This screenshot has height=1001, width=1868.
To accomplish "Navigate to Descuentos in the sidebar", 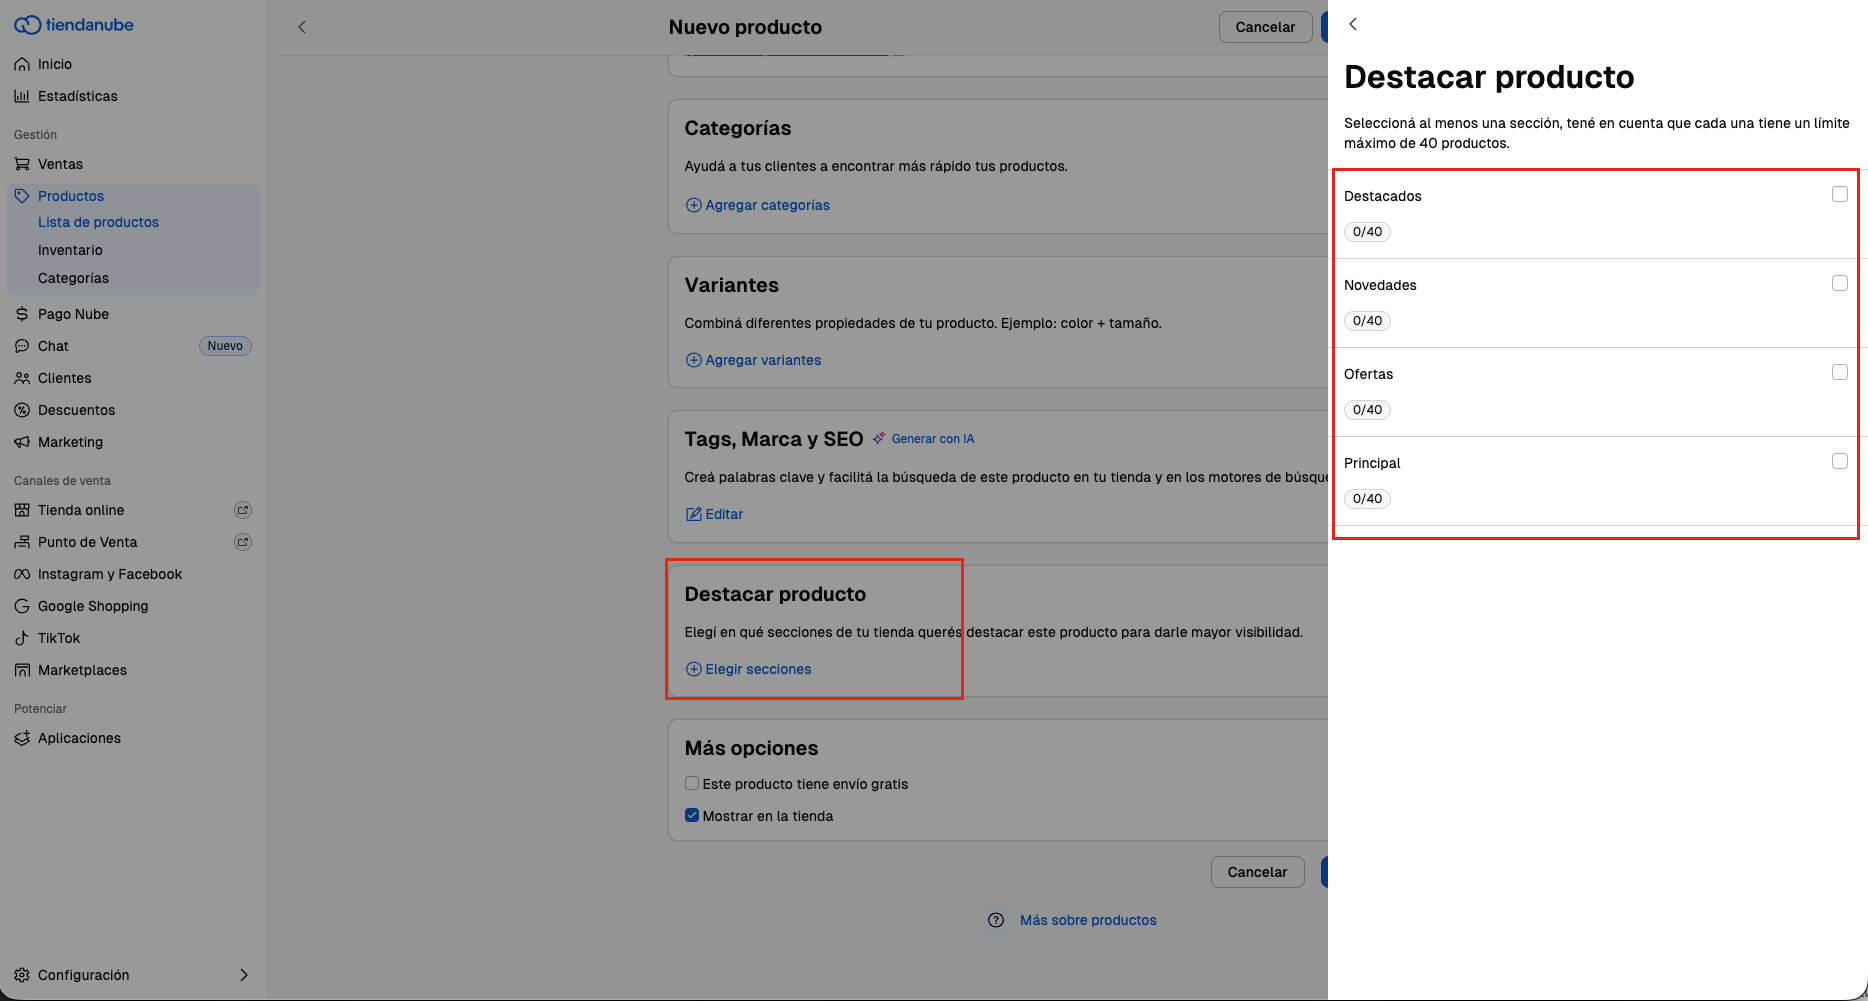I will [x=76, y=410].
